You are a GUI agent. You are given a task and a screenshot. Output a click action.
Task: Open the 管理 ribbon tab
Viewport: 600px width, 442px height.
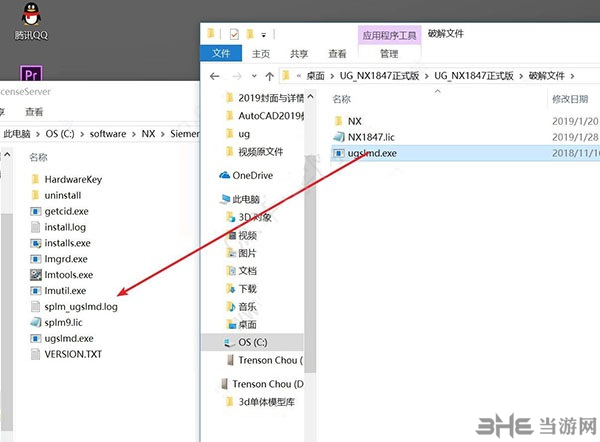point(389,54)
